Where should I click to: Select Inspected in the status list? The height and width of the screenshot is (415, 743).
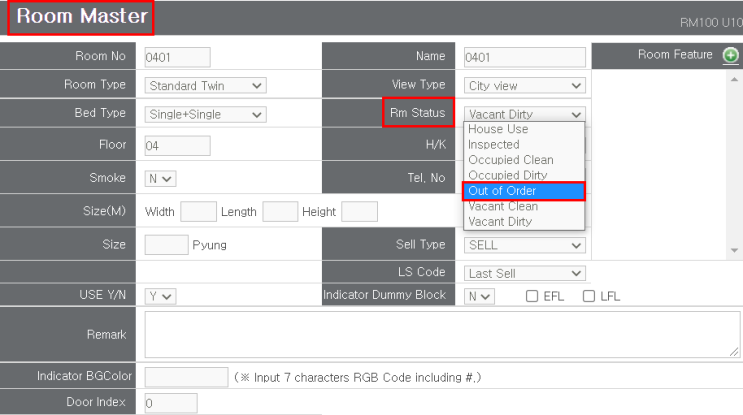pos(524,144)
